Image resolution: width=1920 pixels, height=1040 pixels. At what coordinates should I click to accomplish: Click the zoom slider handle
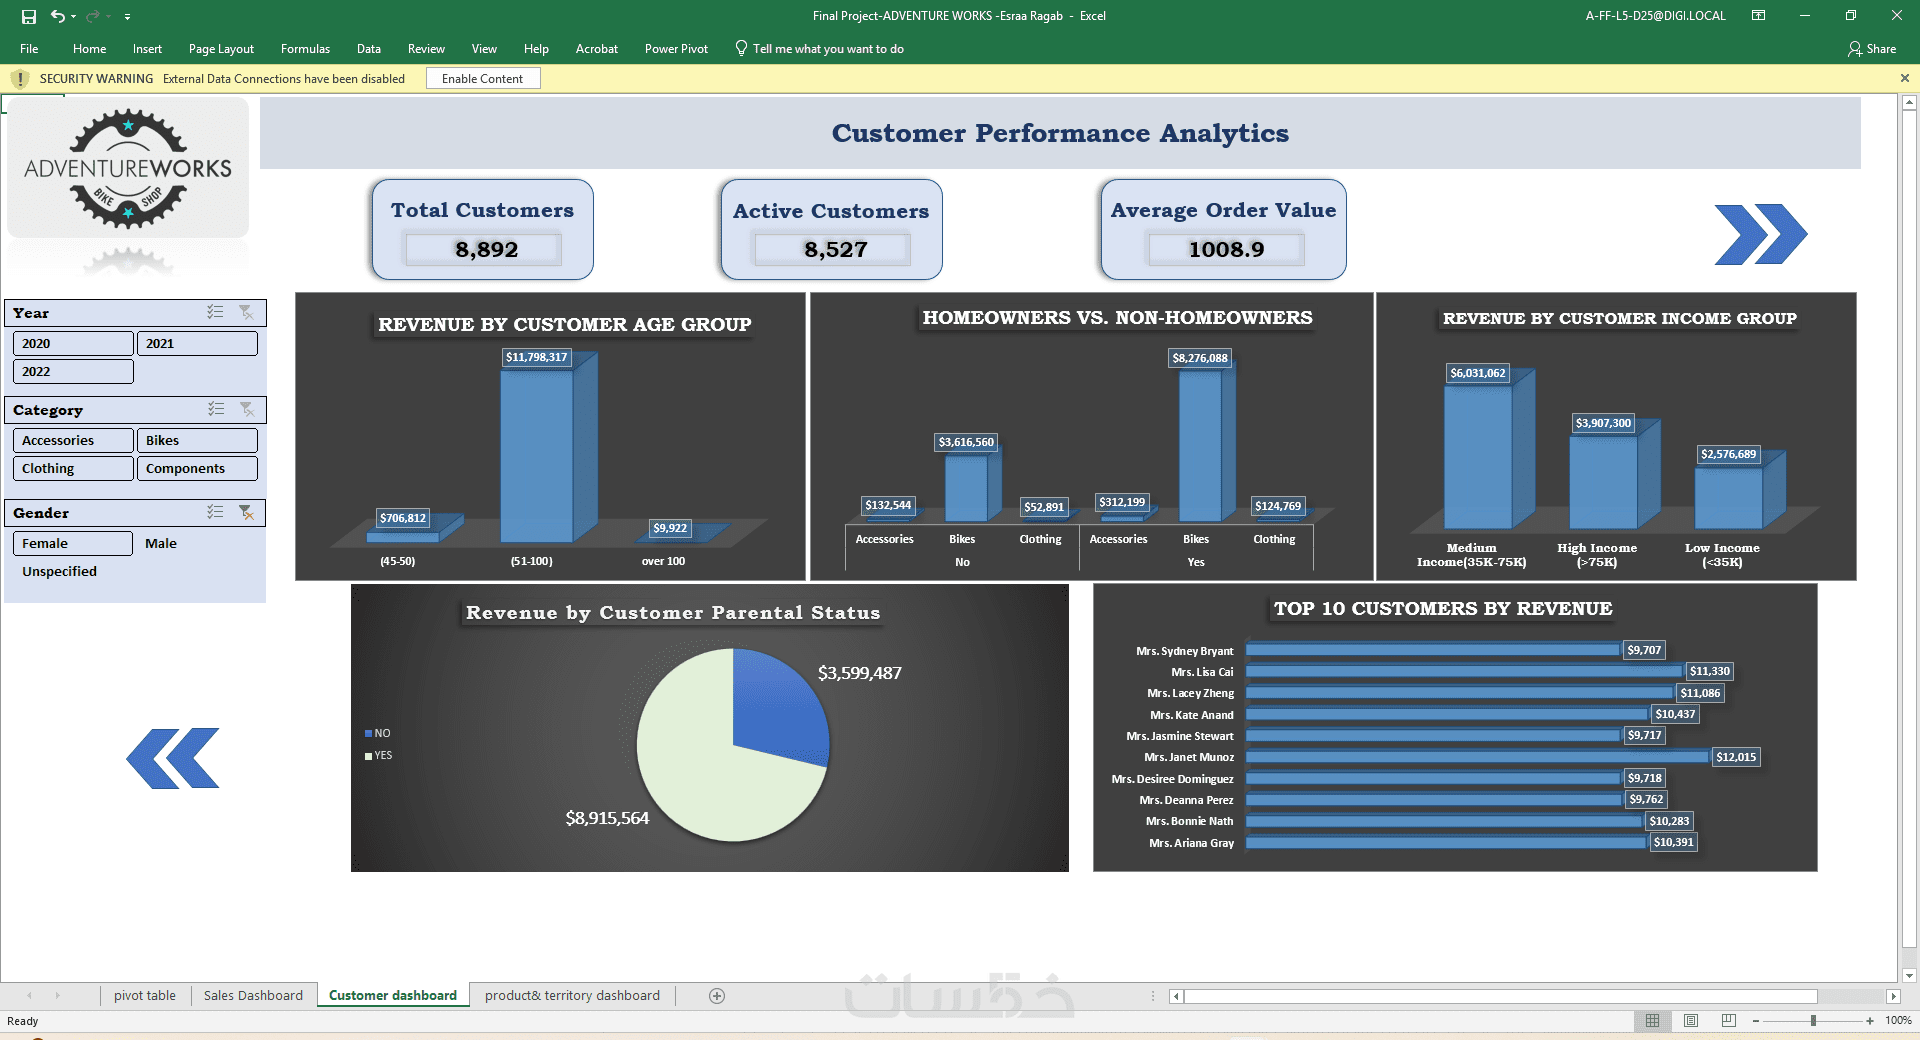1813,1021
